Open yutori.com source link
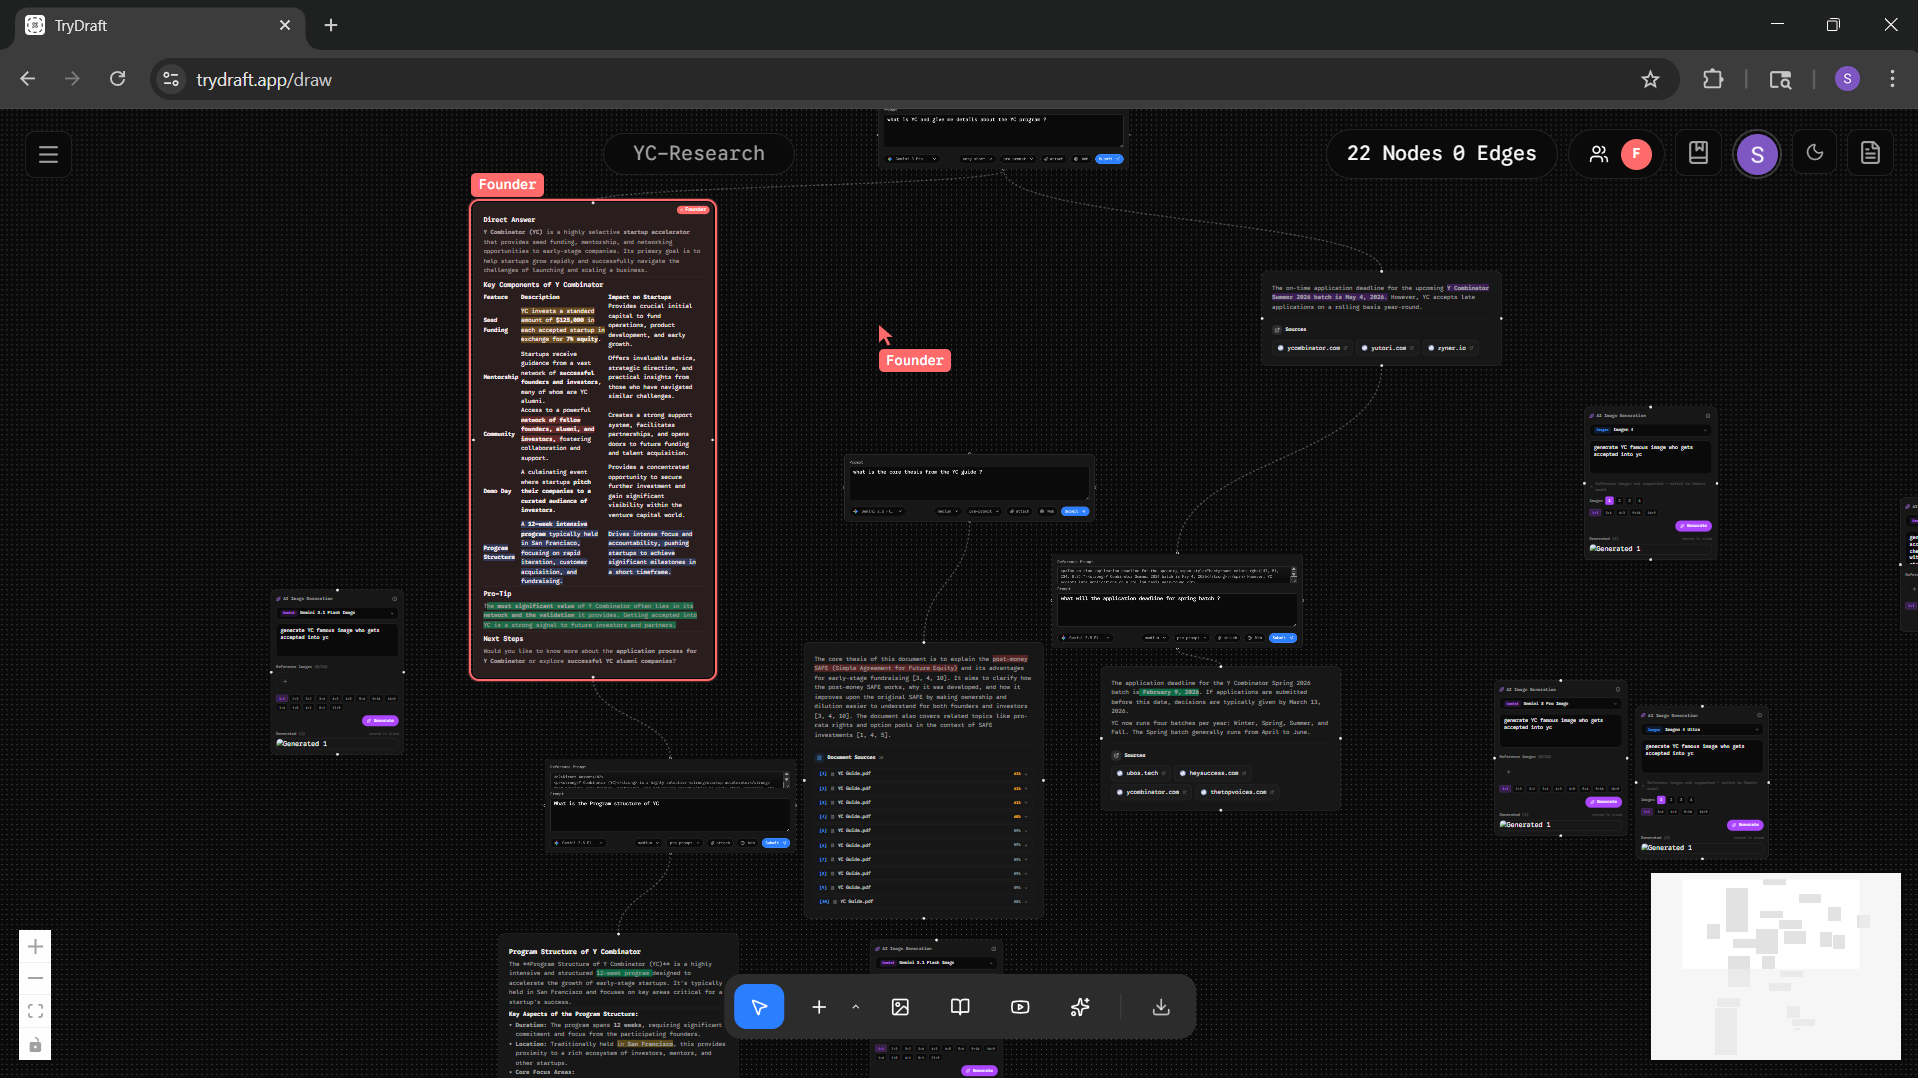The image size is (1918, 1078). coord(1388,348)
